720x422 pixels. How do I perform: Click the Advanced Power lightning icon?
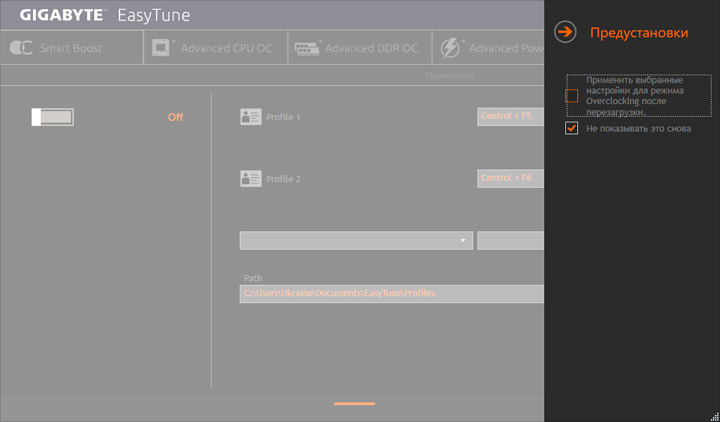[451, 48]
